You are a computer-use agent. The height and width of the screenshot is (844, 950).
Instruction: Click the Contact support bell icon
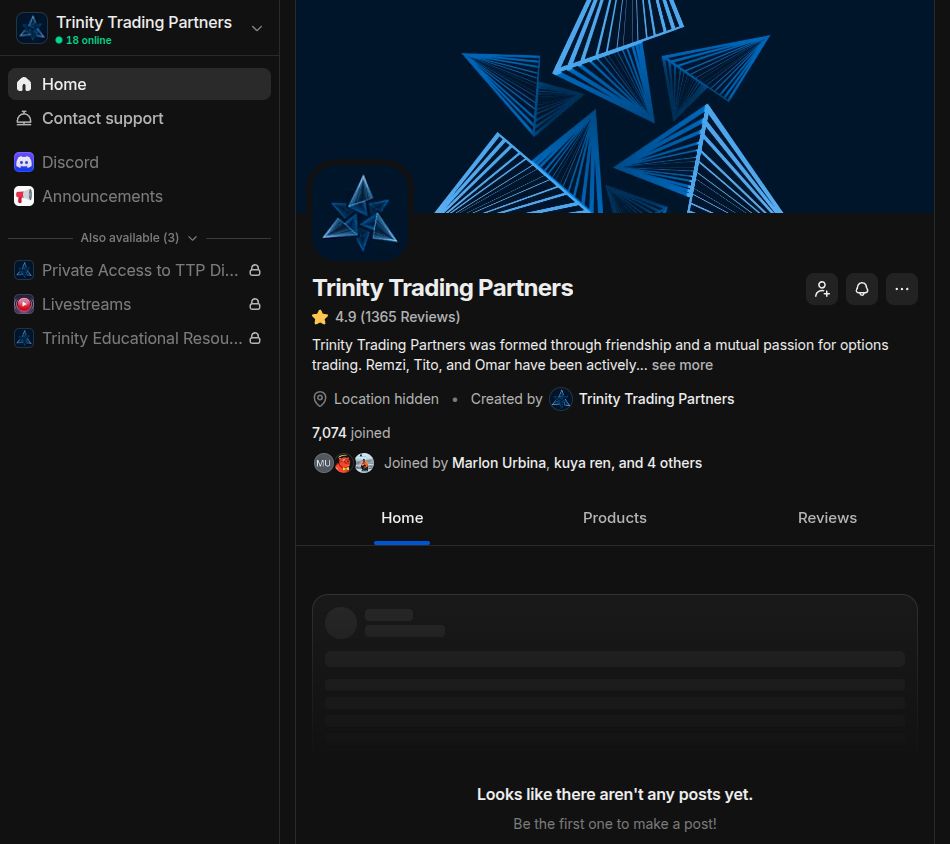[24, 118]
